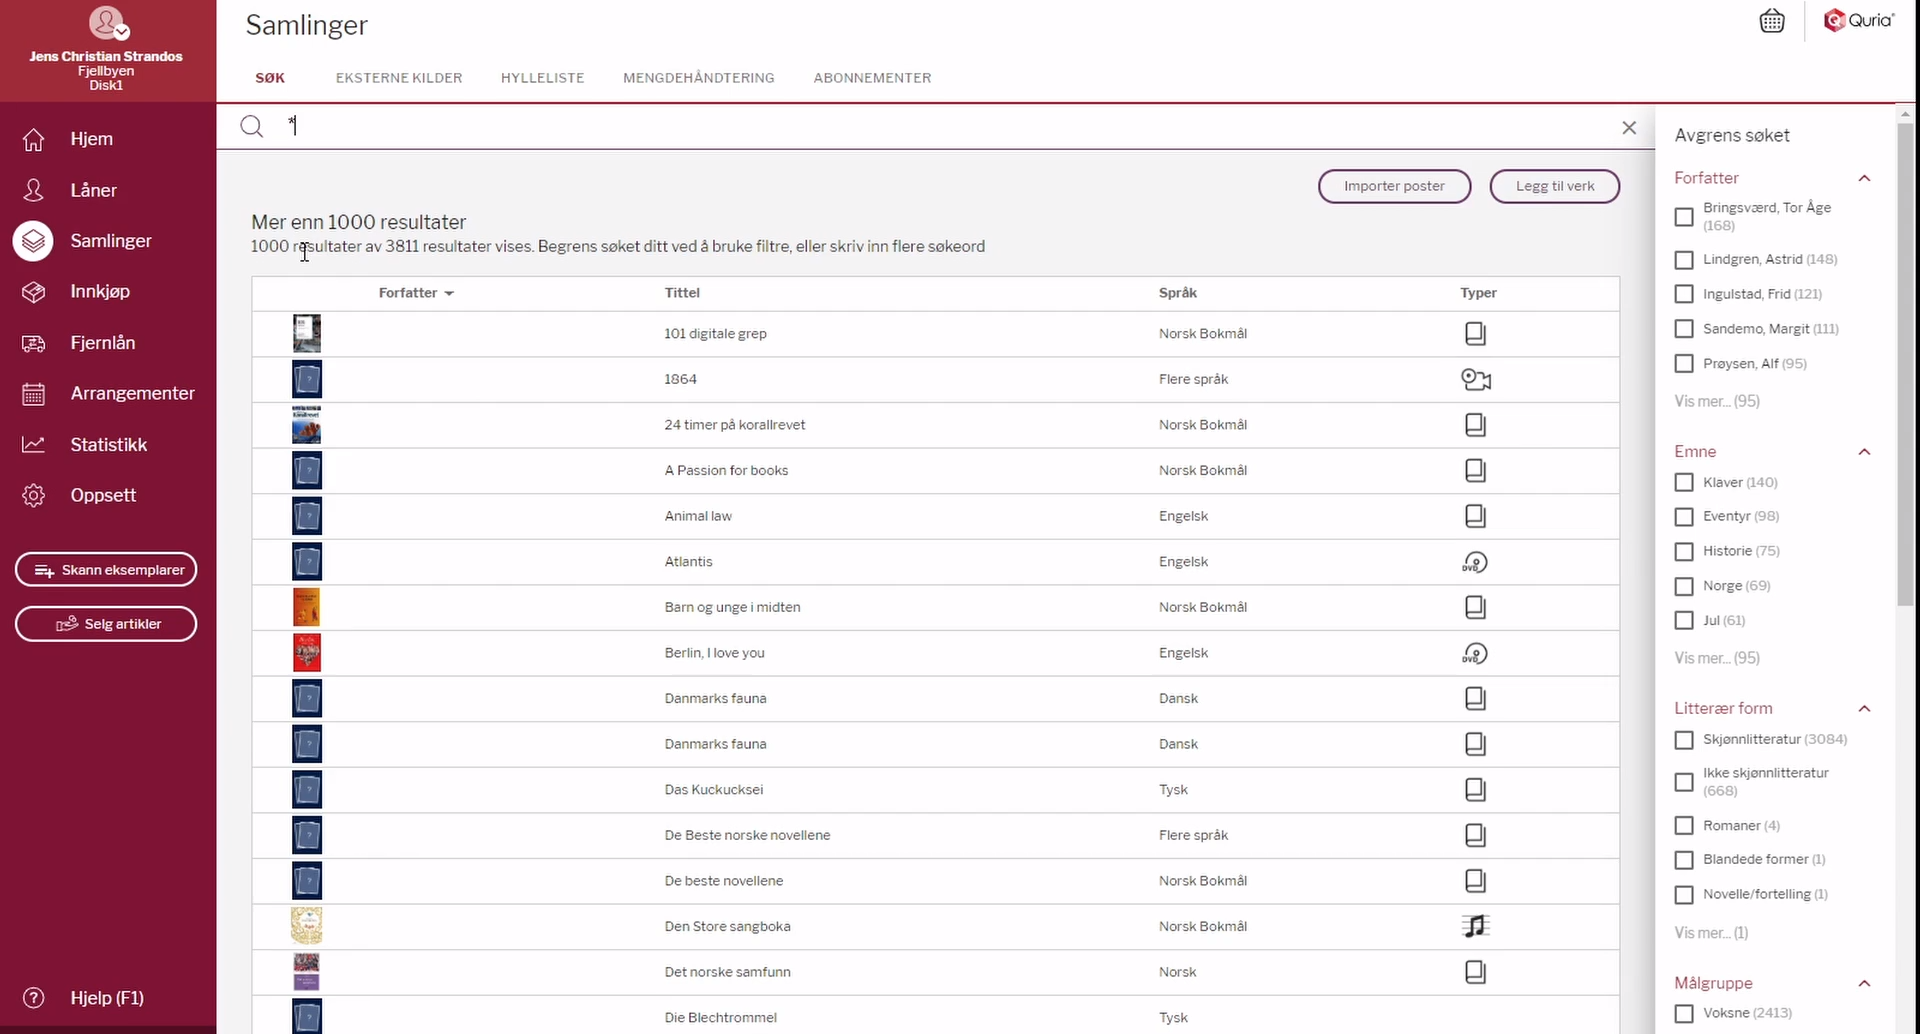Click the Innkjøp purchasing icon
The image size is (1920, 1034).
click(34, 292)
